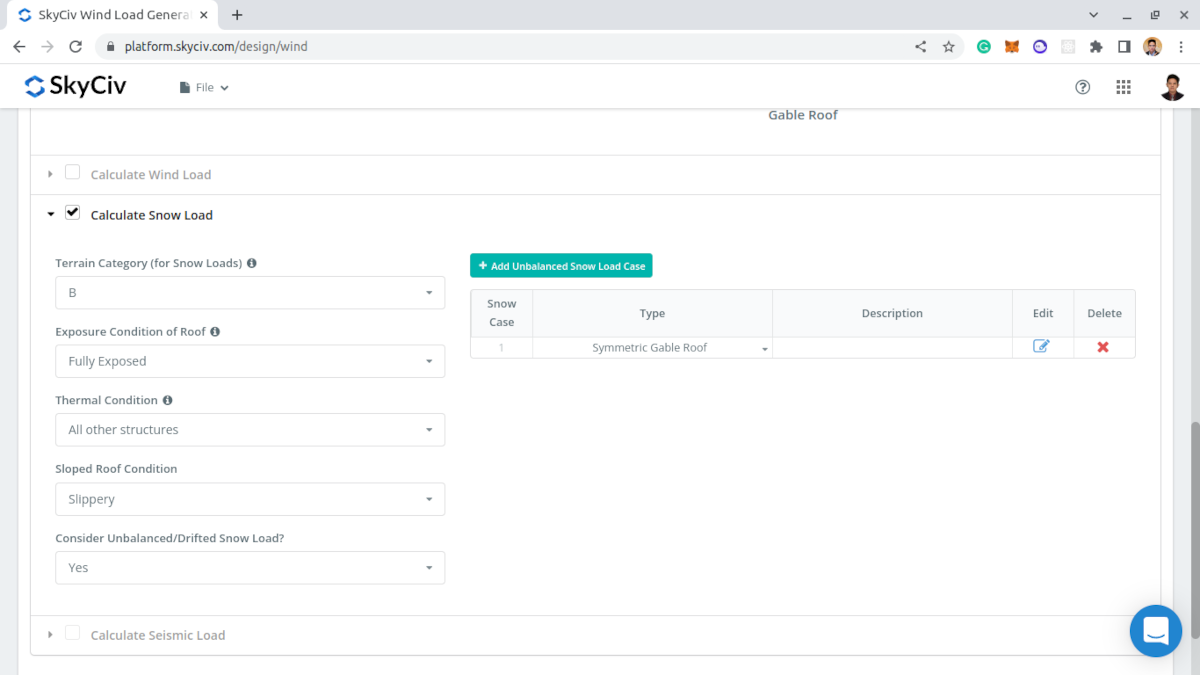The image size is (1200, 675).
Task: Open the SkyCiv apps grid menu
Action: click(1123, 87)
